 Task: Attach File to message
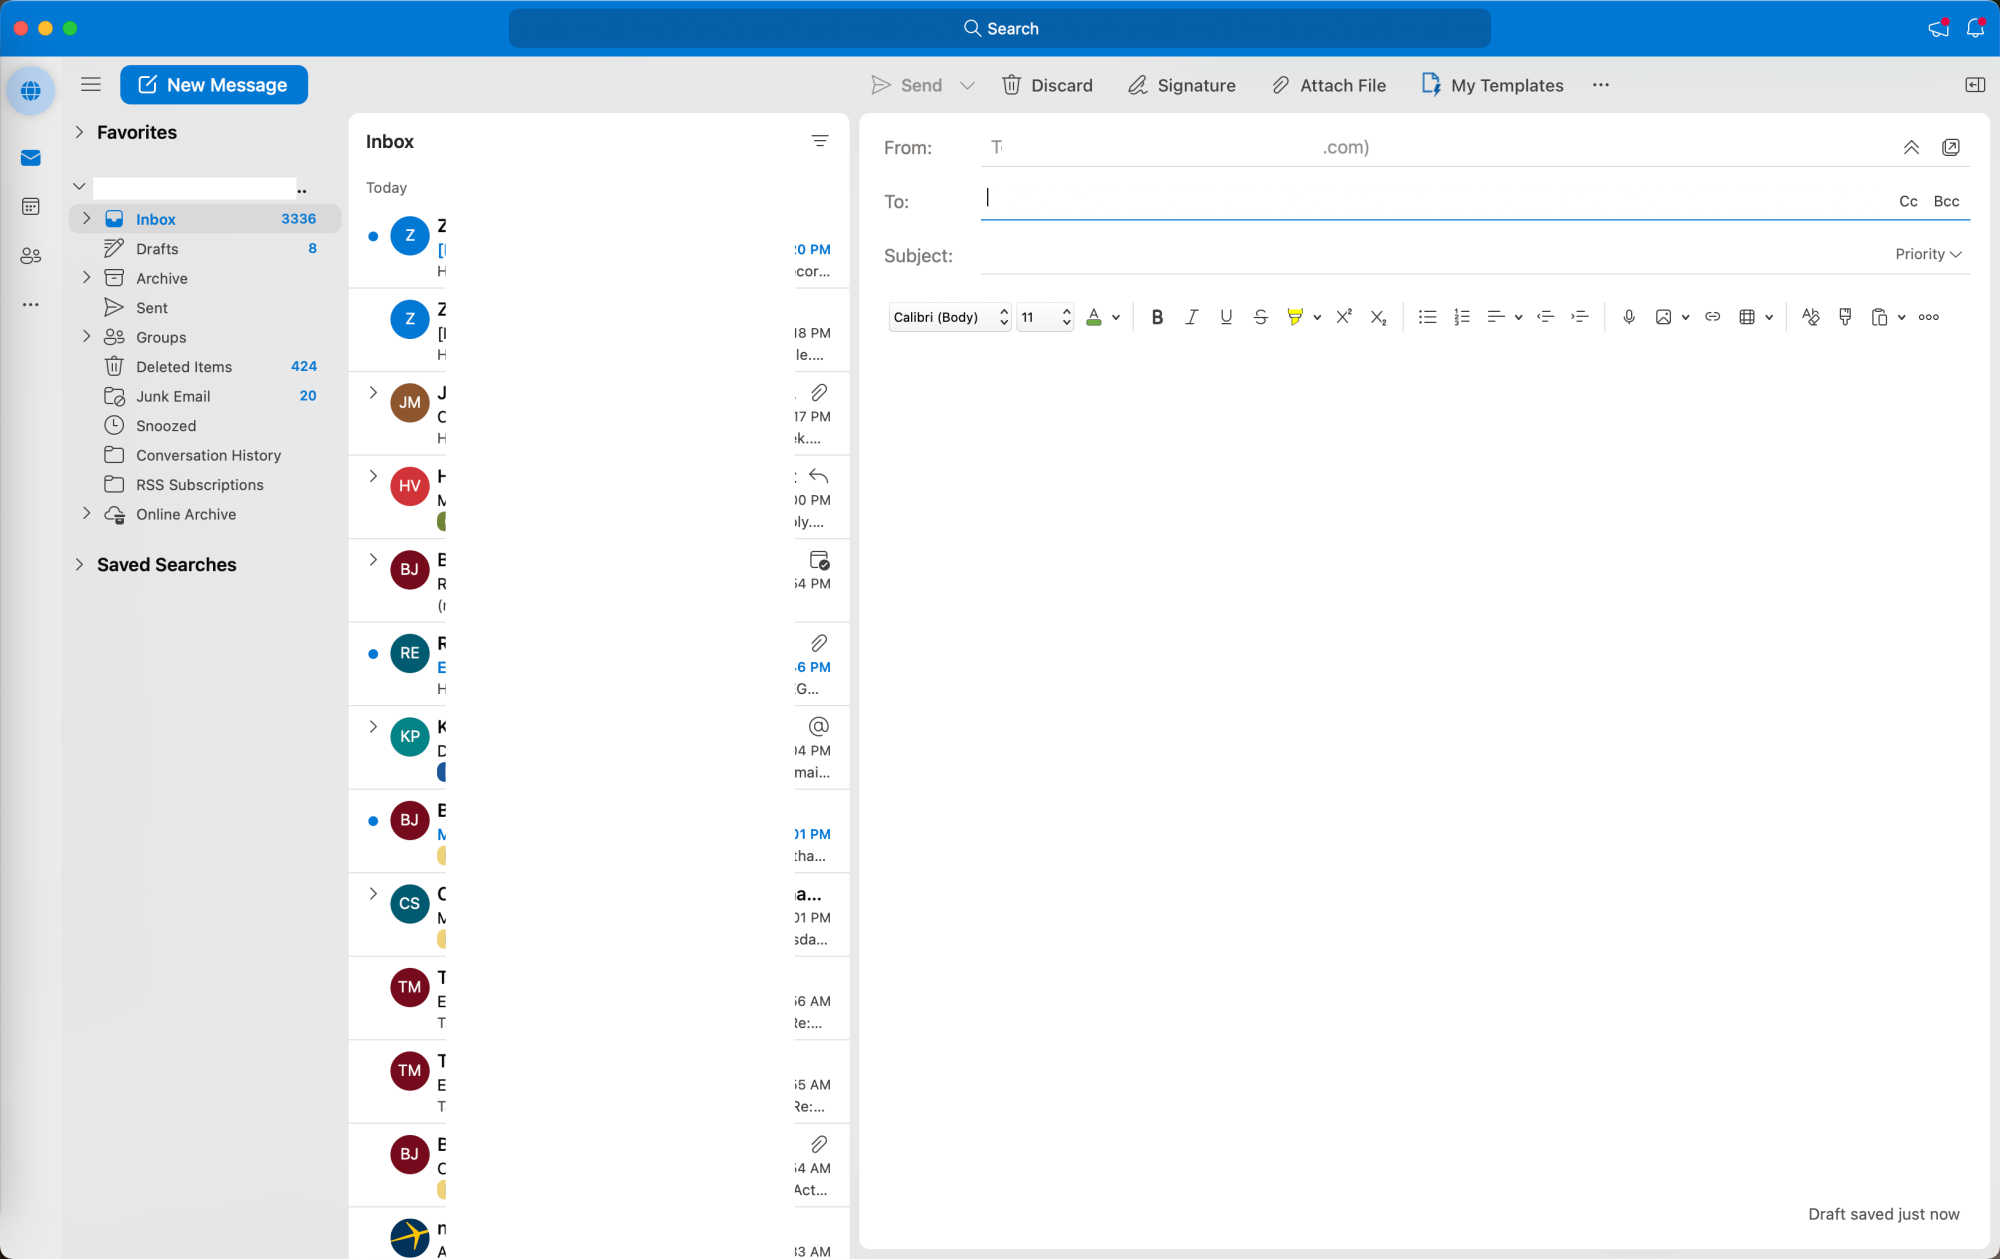[1328, 85]
